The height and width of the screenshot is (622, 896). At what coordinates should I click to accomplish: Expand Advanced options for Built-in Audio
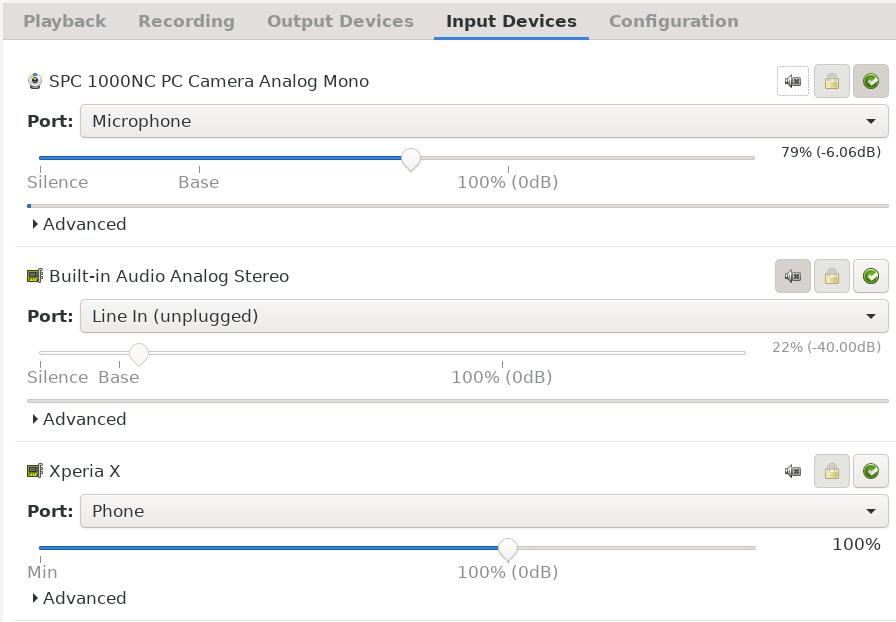[79, 419]
